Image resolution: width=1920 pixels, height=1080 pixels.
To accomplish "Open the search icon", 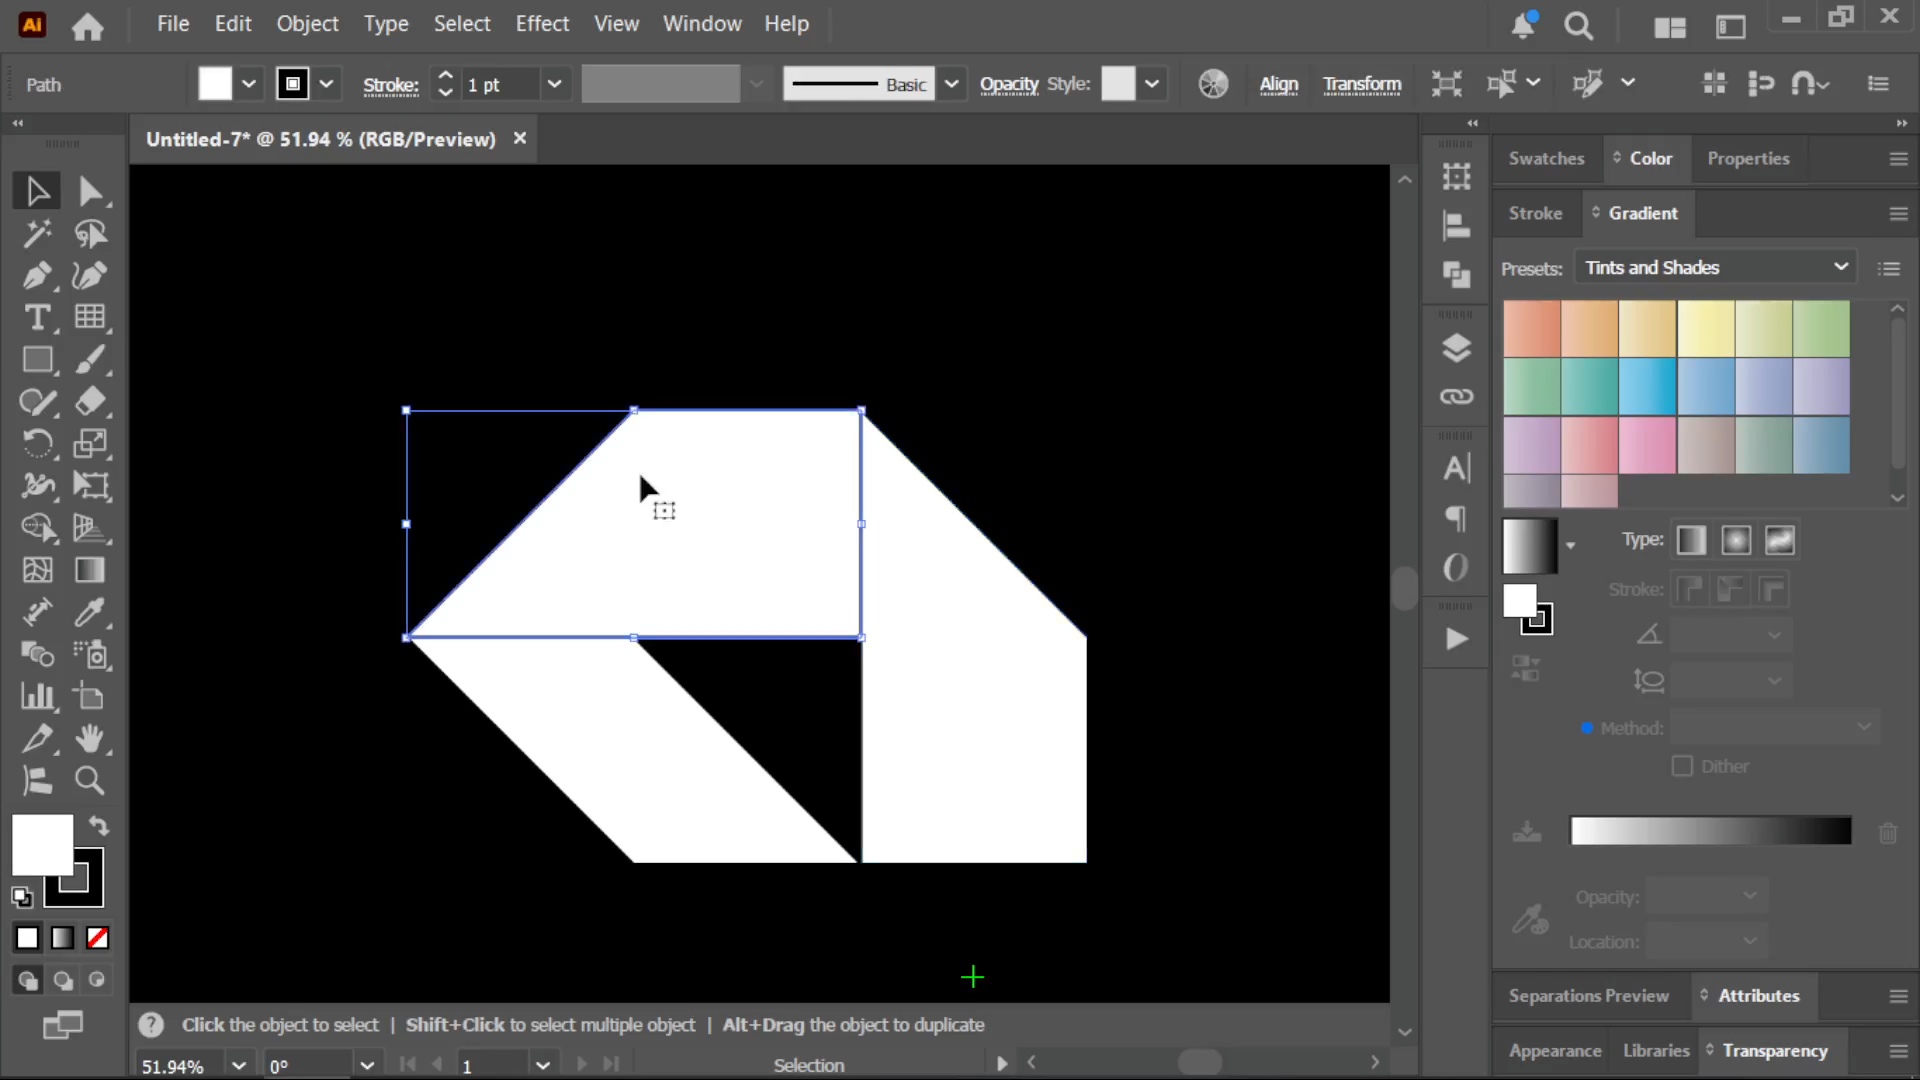I will pyautogui.click(x=1578, y=26).
